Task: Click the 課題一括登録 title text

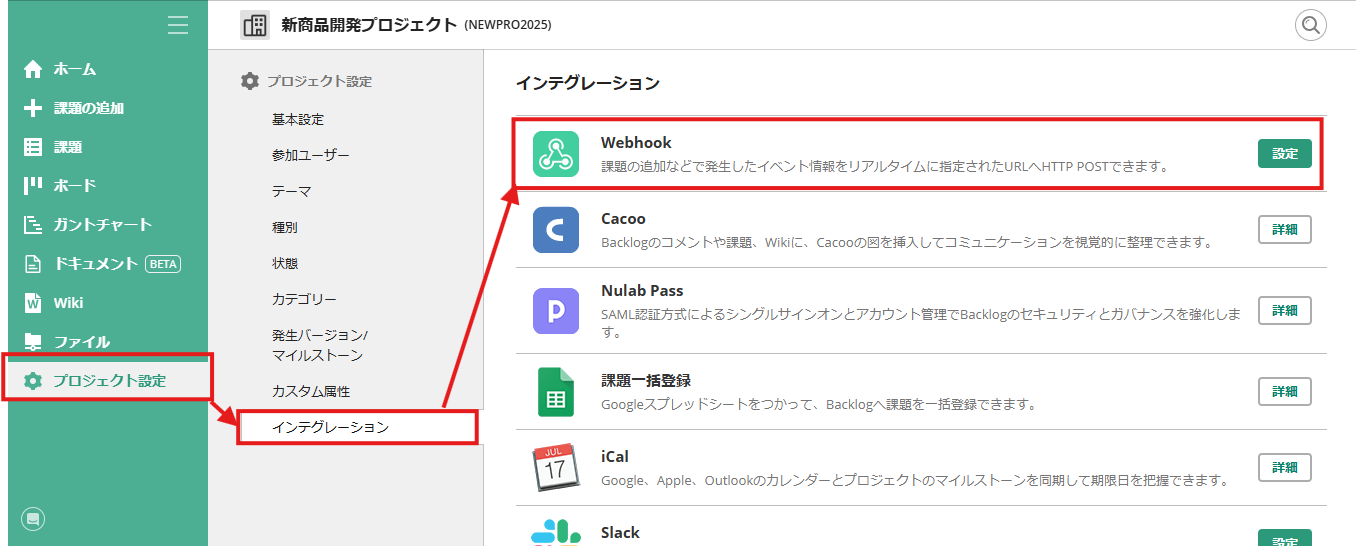Action: click(x=646, y=381)
